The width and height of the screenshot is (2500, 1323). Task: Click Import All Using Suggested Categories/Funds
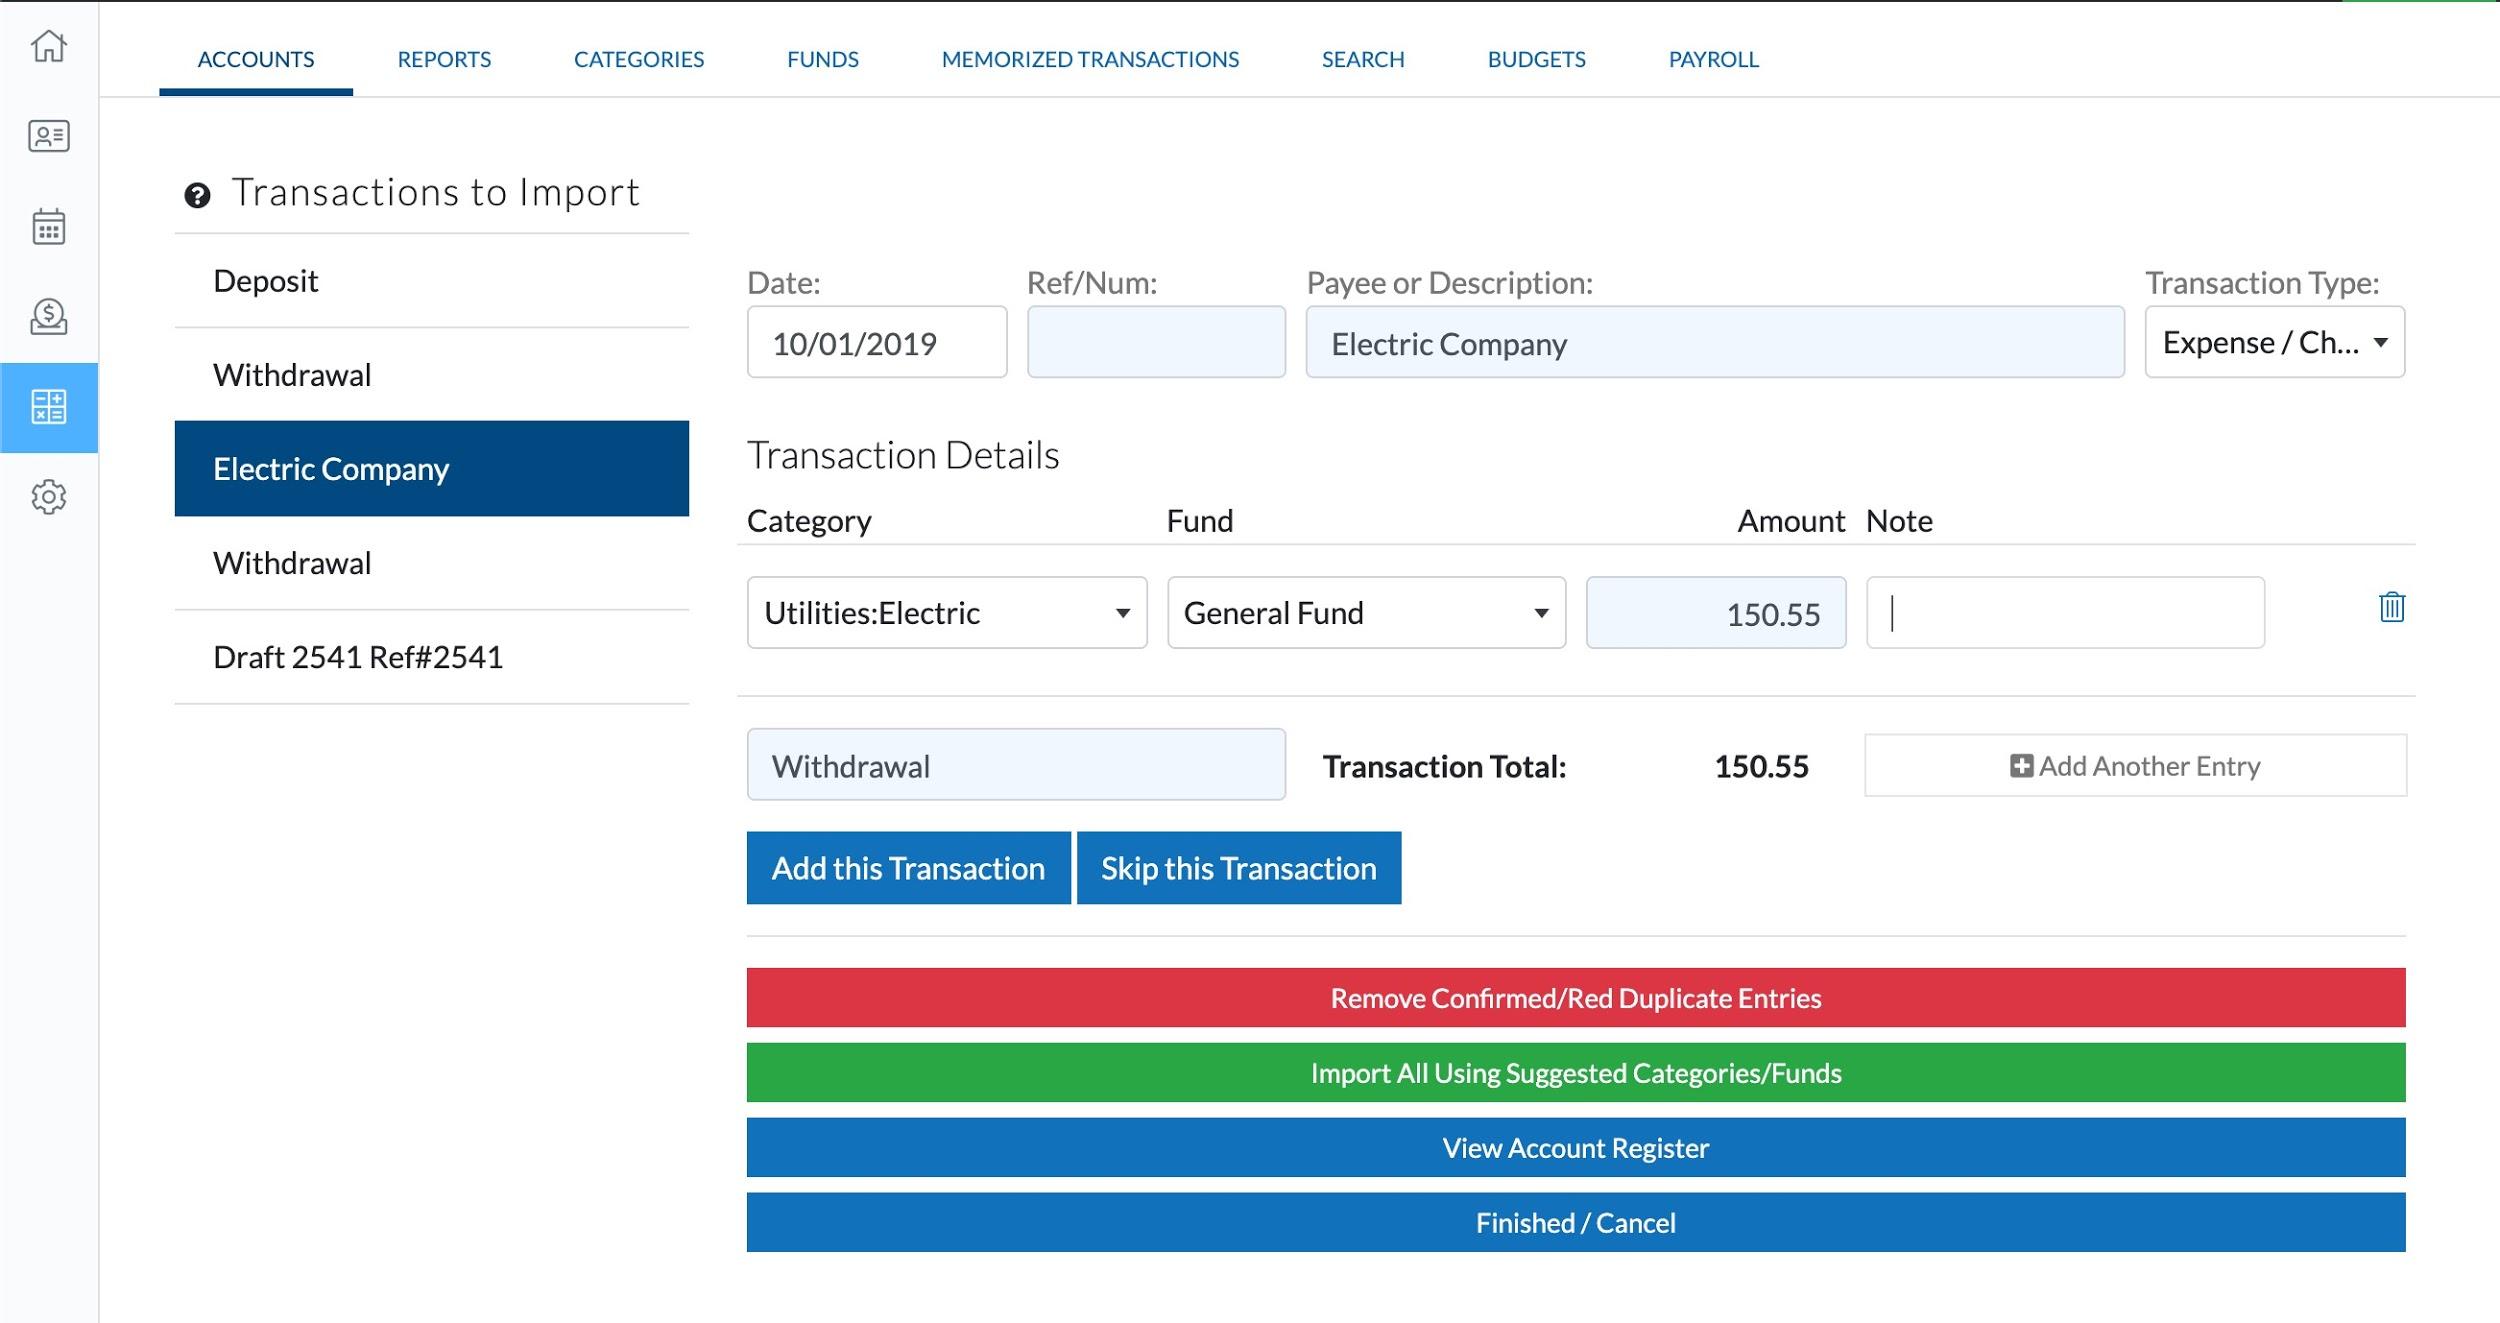[1574, 1073]
